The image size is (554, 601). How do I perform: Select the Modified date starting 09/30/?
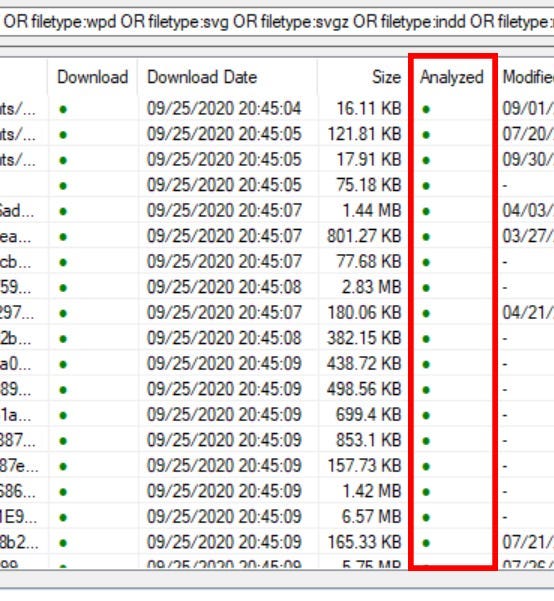coord(528,159)
